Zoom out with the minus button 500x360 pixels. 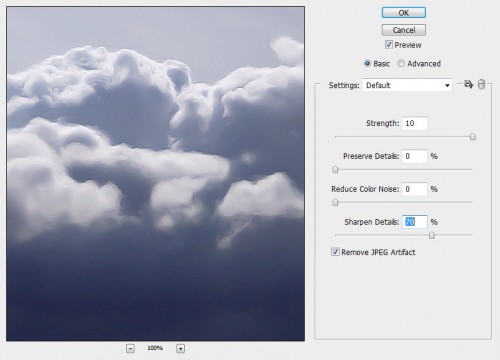point(130,349)
